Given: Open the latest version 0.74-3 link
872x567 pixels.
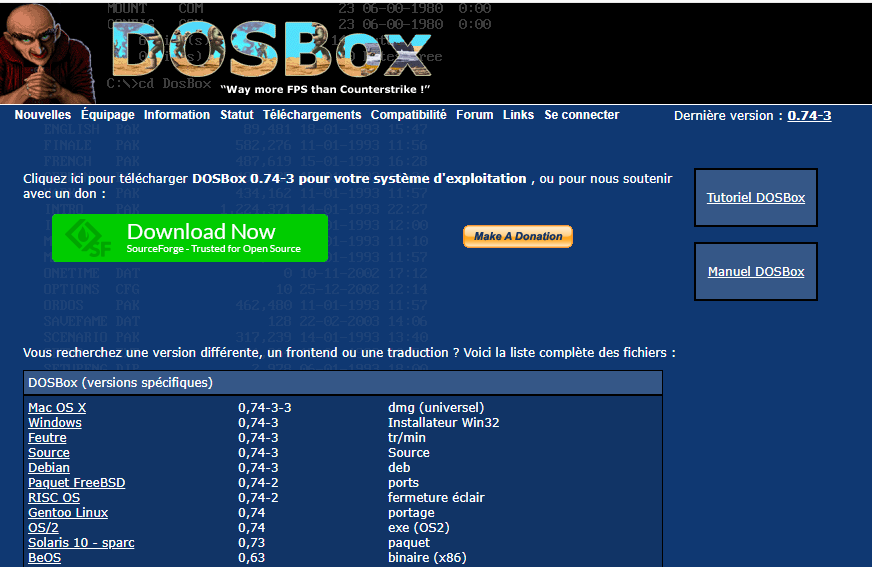Looking at the screenshot, I should (809, 116).
